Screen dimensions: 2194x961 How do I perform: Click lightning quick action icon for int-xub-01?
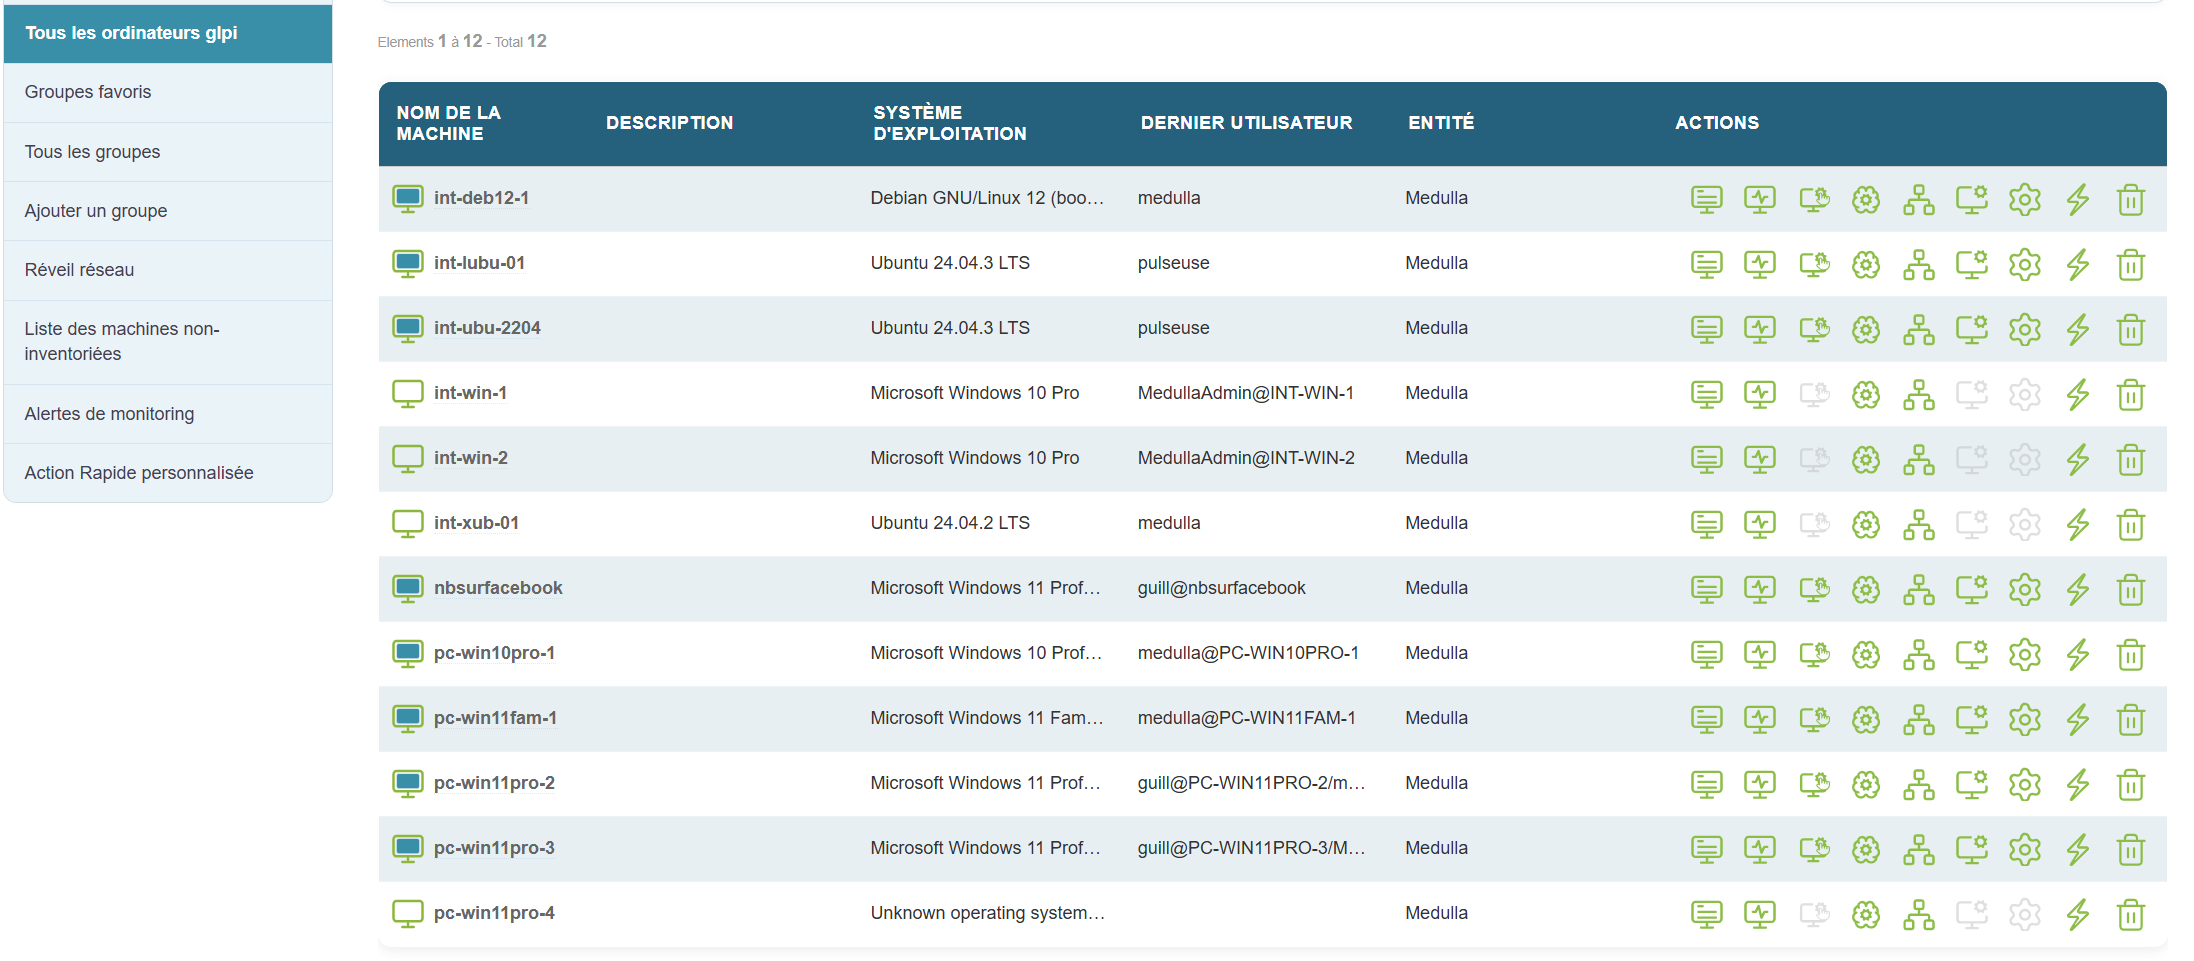pos(2077,525)
